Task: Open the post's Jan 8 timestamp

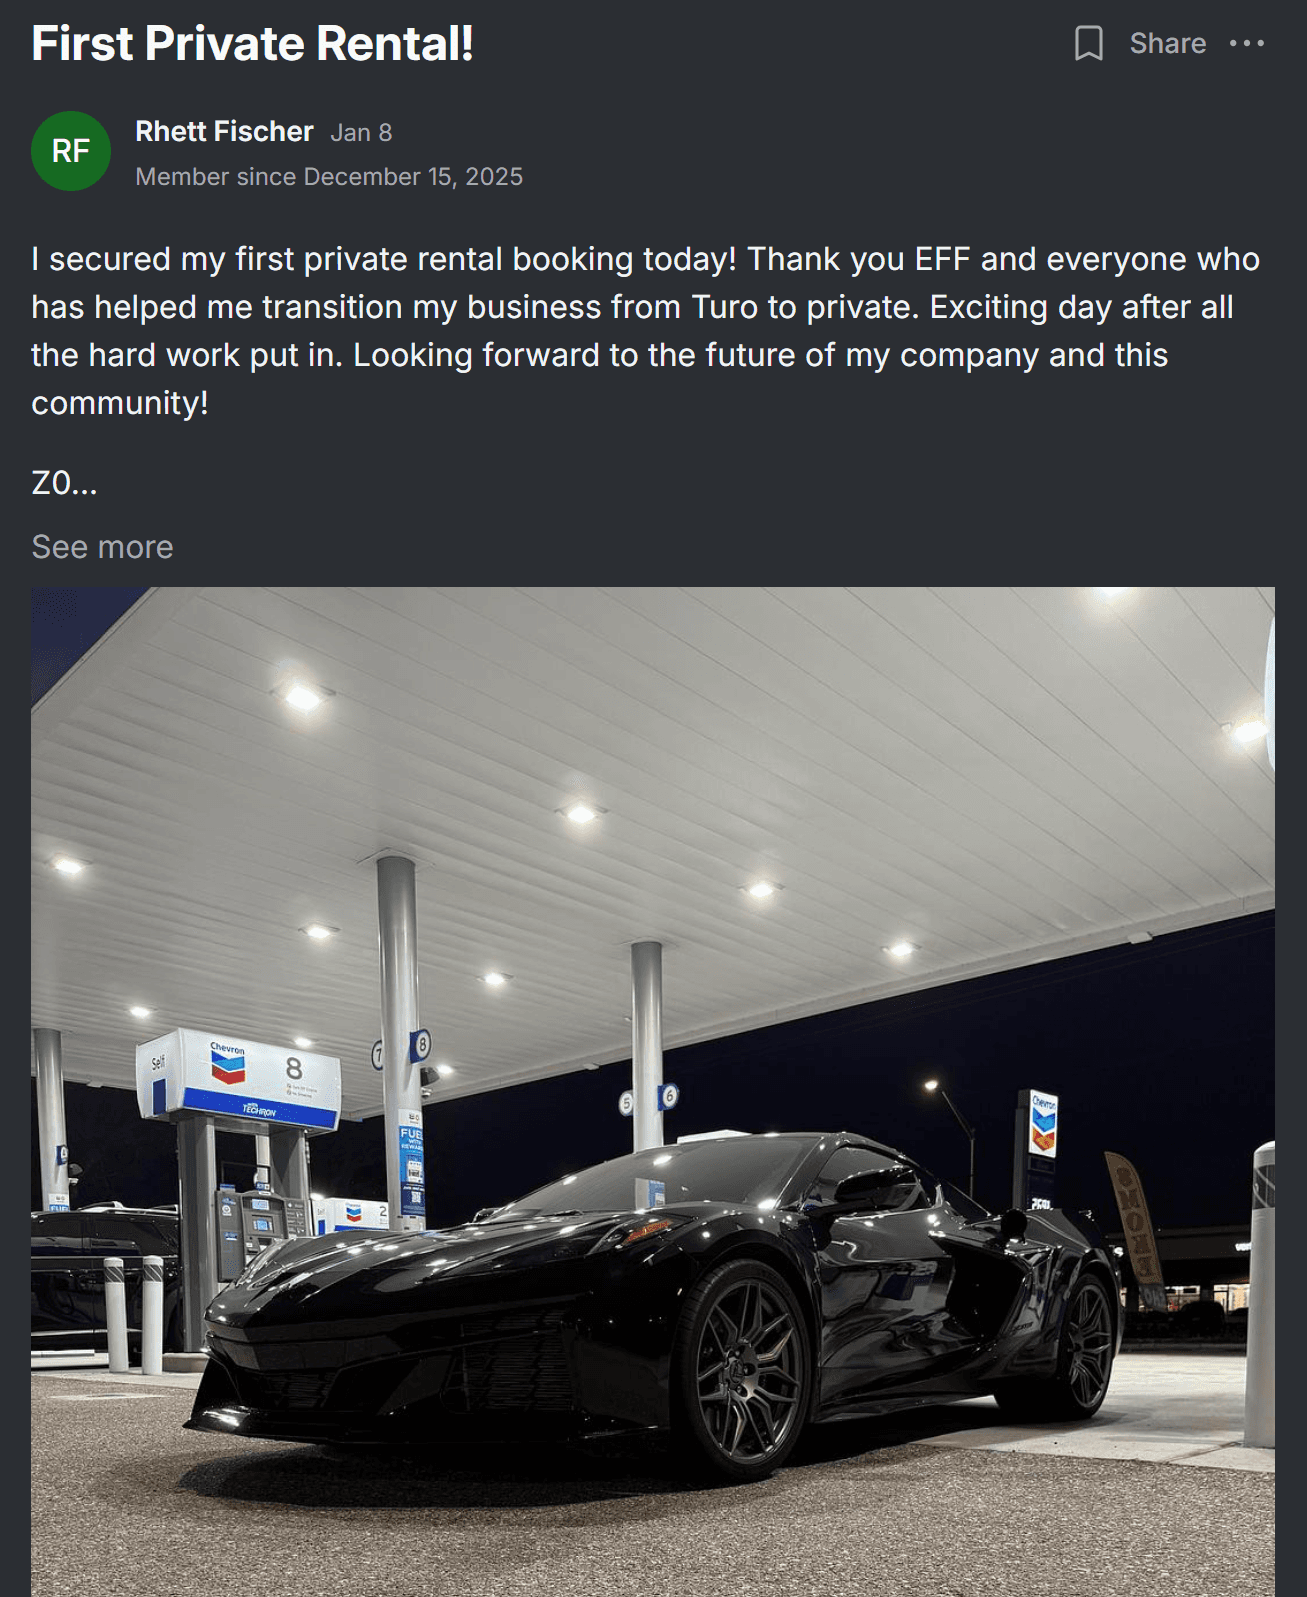Action: [361, 133]
